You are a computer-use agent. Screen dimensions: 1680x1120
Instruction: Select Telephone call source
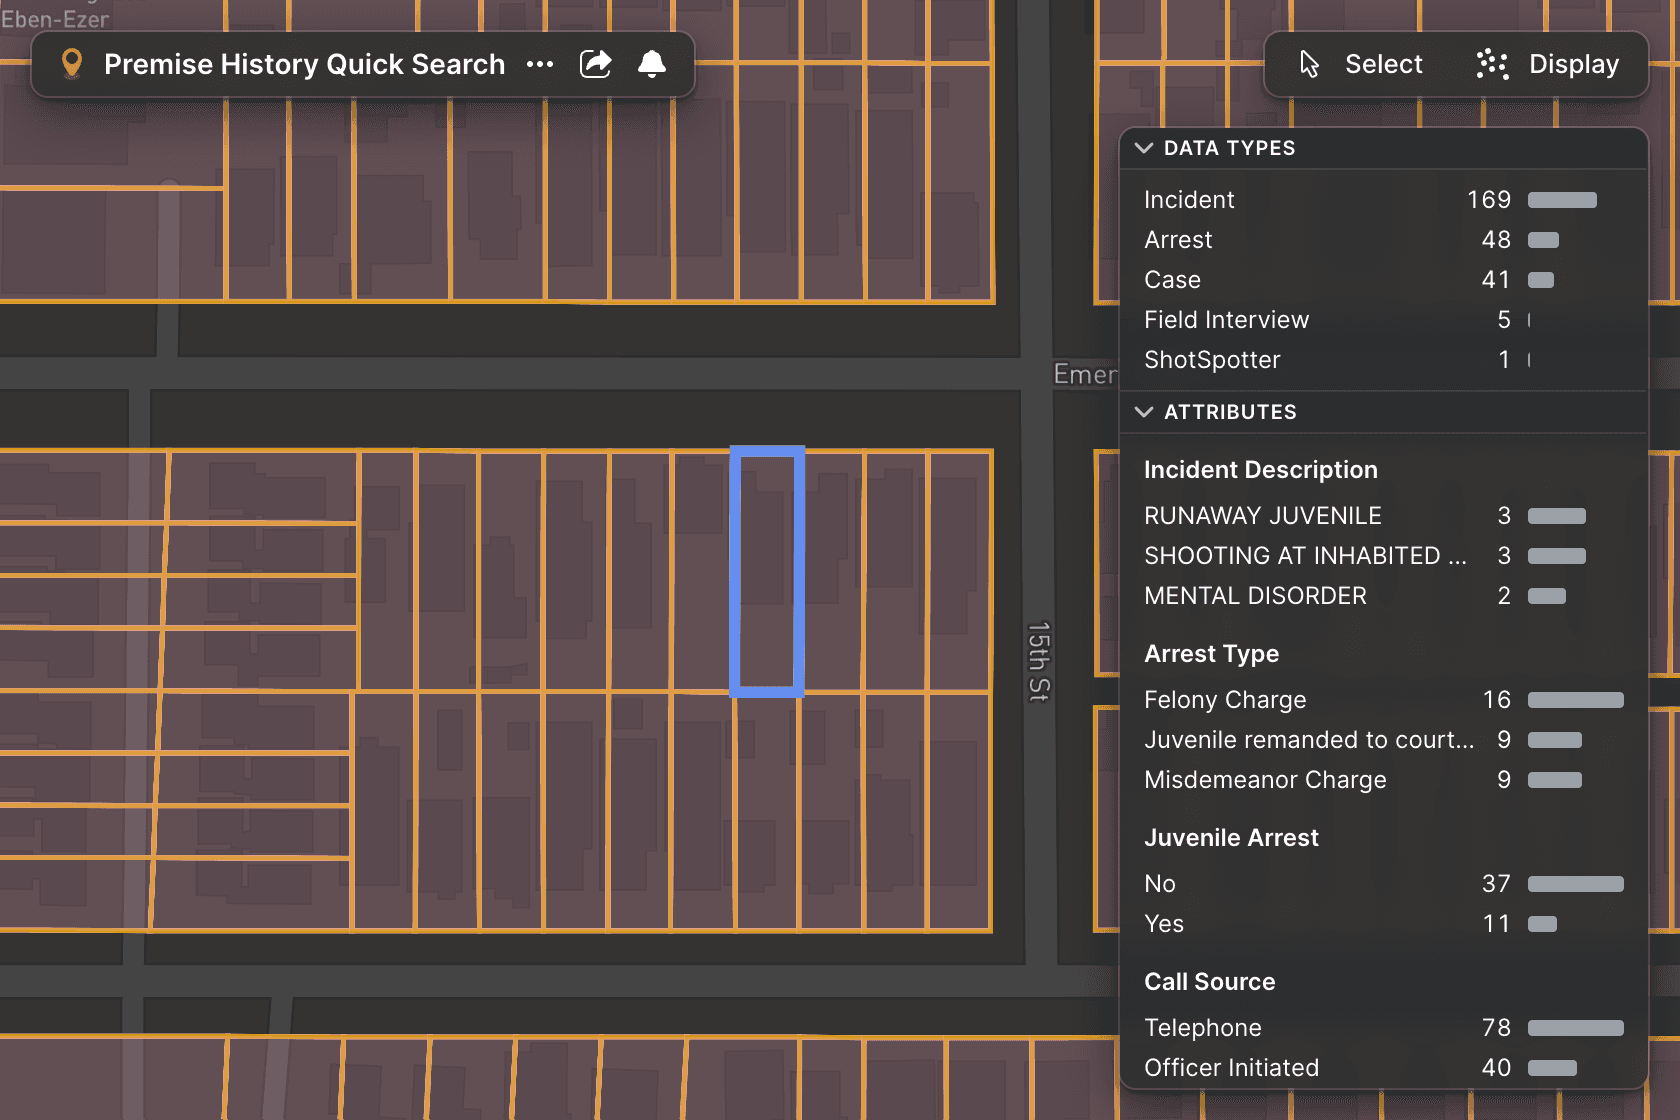[1202, 1028]
